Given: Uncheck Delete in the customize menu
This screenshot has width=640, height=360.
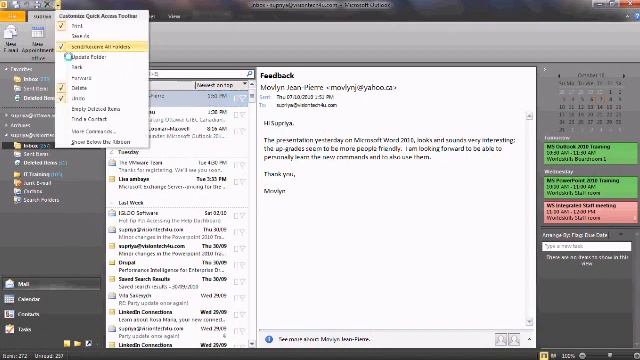Looking at the screenshot, I should (102, 88).
